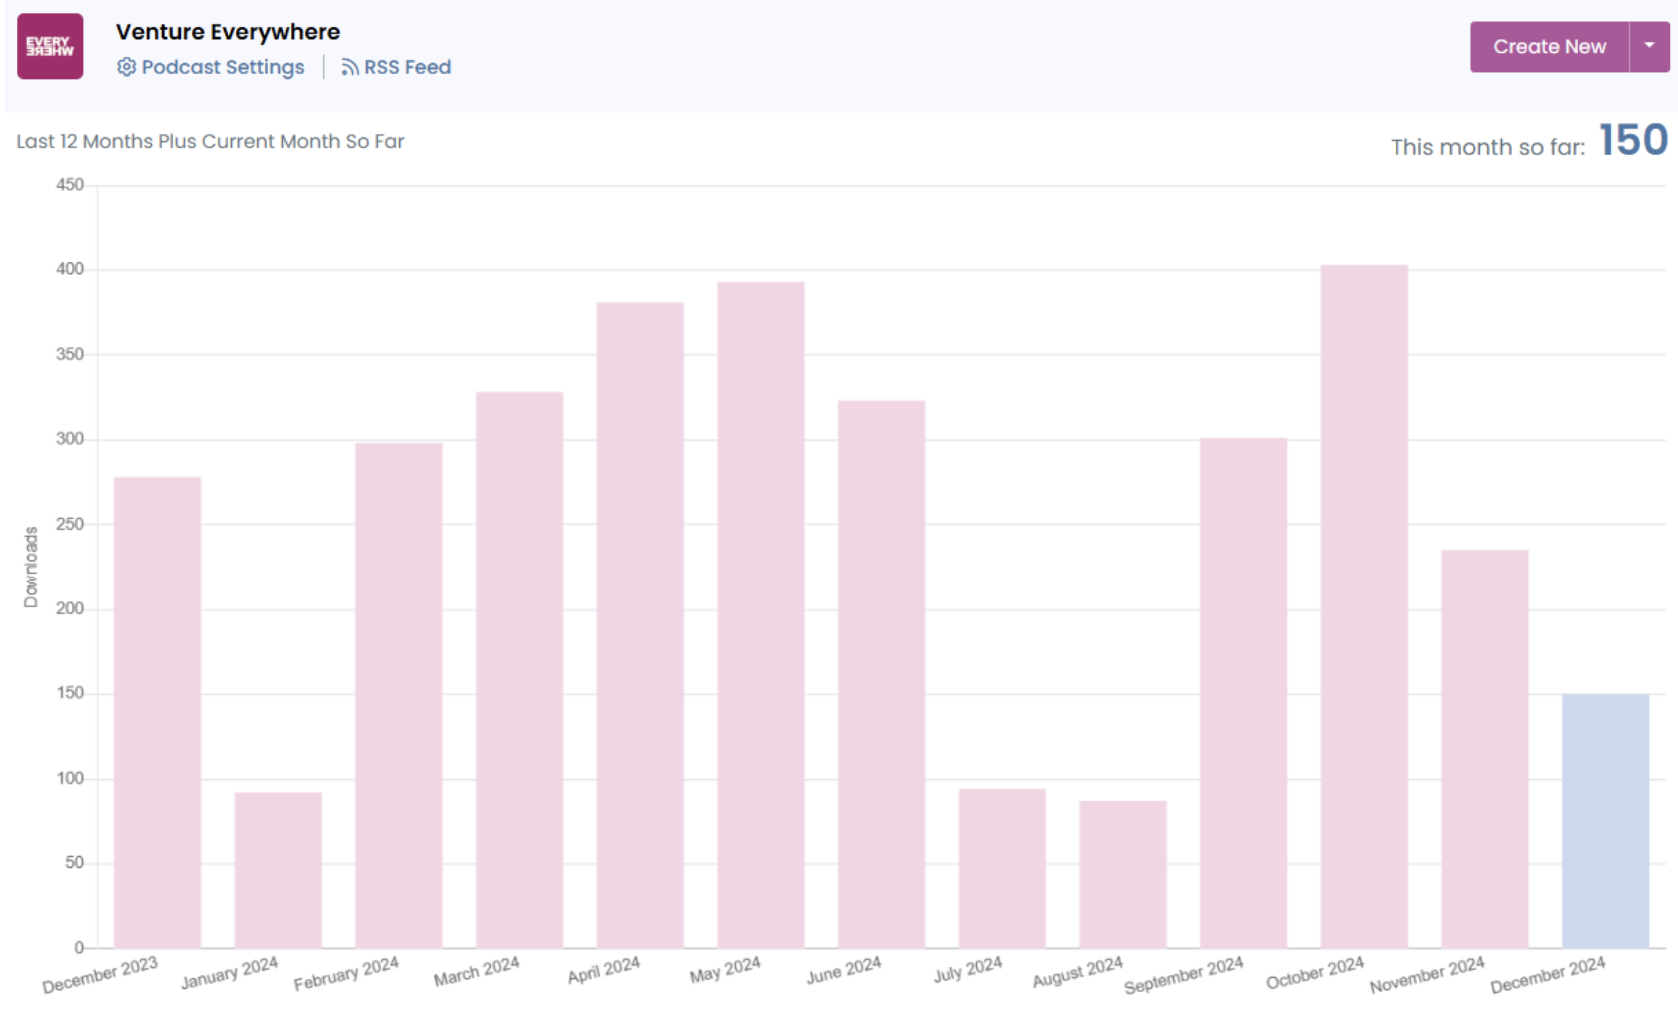Select the April 2024 bar
1678x1024 pixels.
pos(640,625)
